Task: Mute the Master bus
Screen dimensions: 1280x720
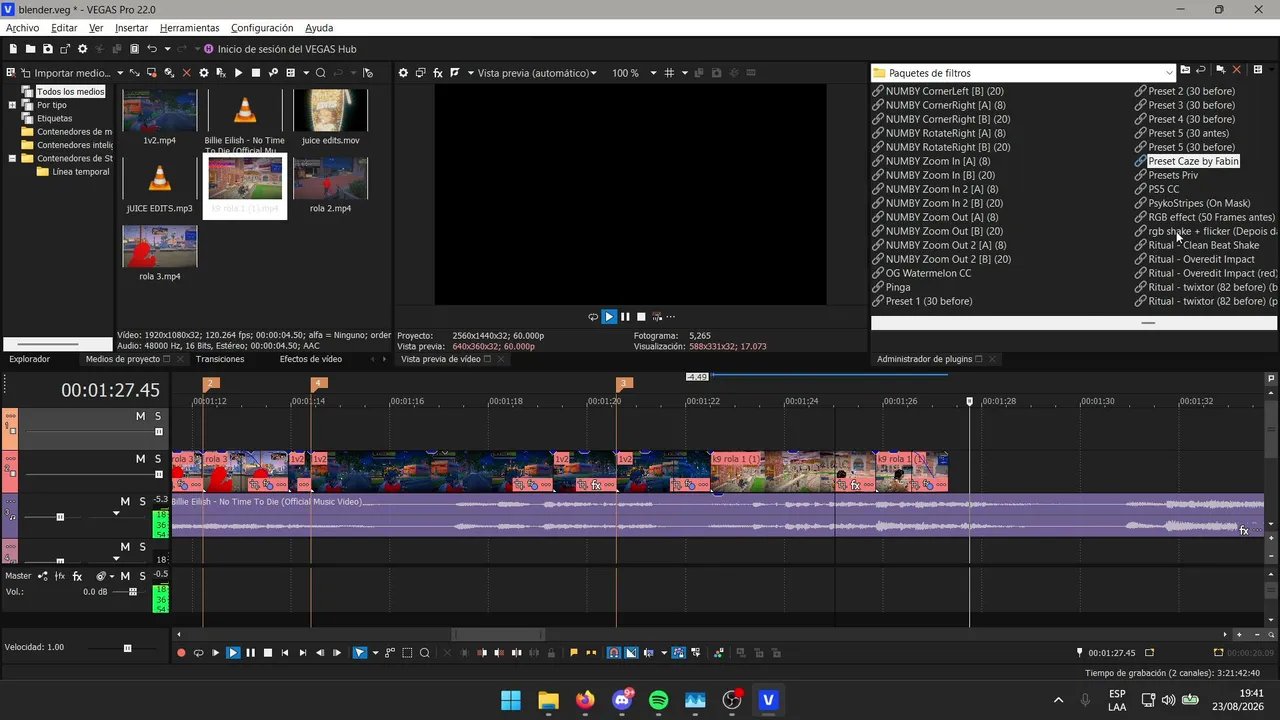Action: point(125,576)
